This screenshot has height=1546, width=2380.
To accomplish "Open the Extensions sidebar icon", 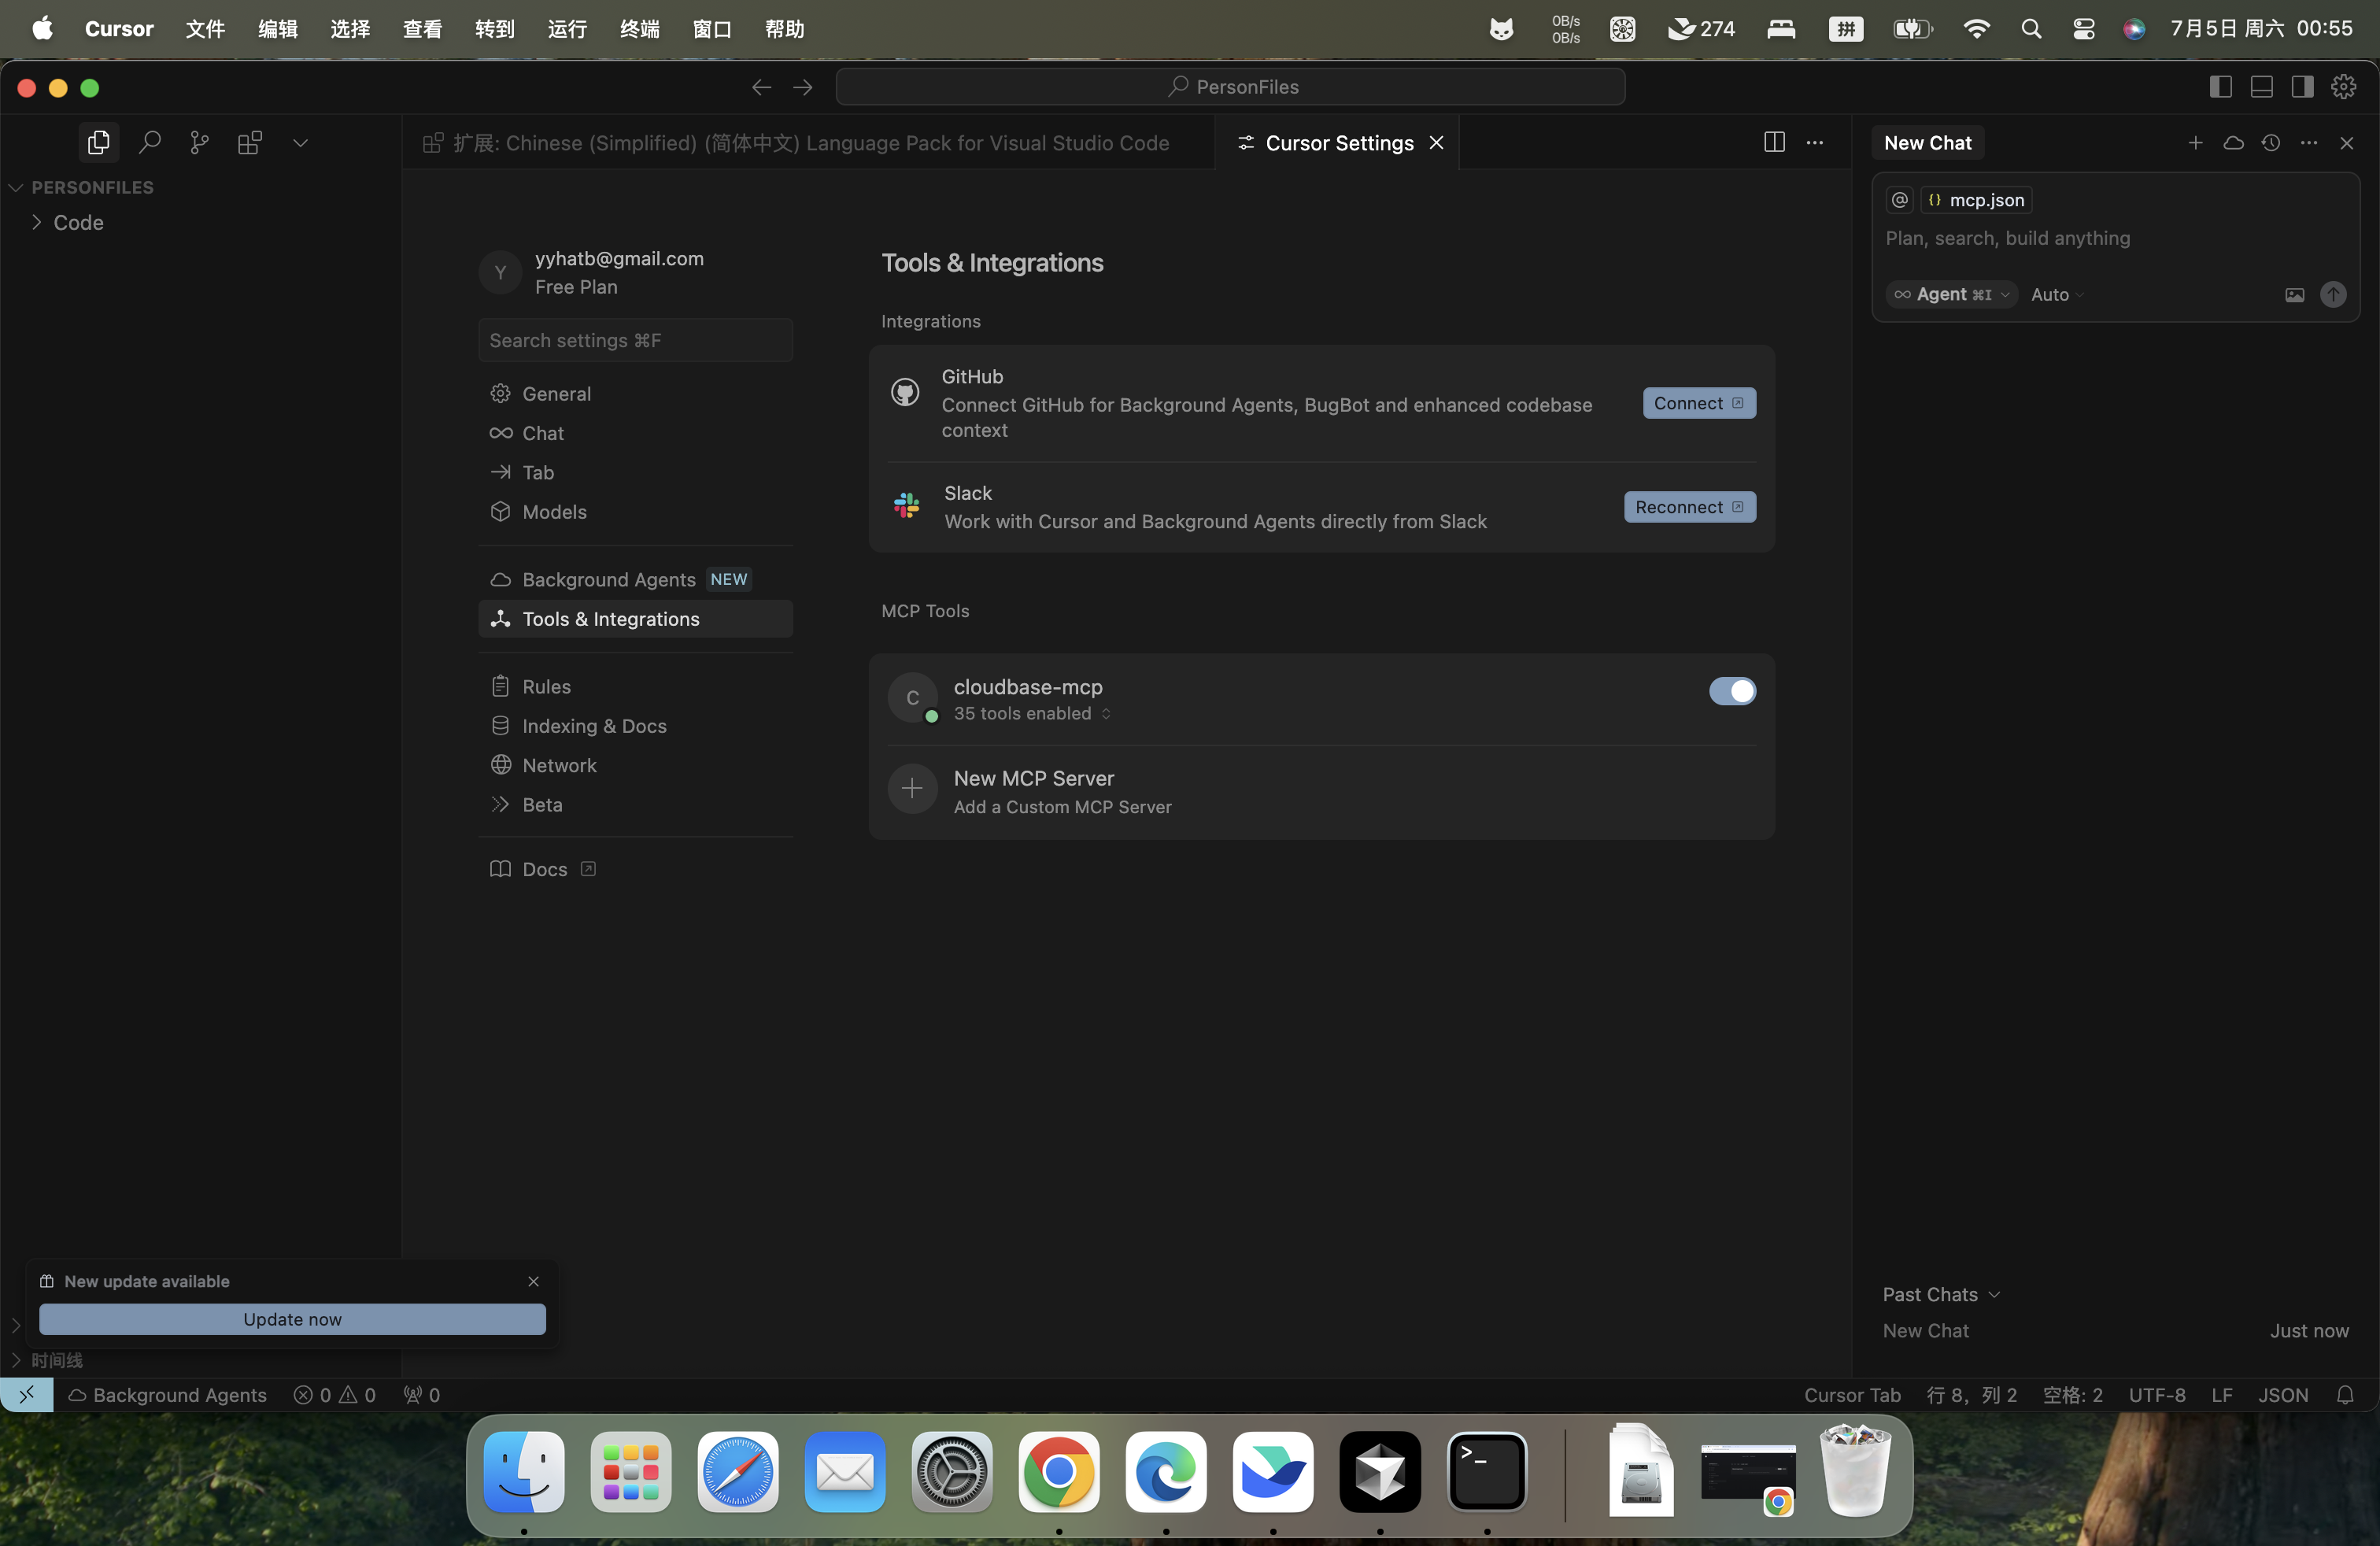I will coord(250,143).
